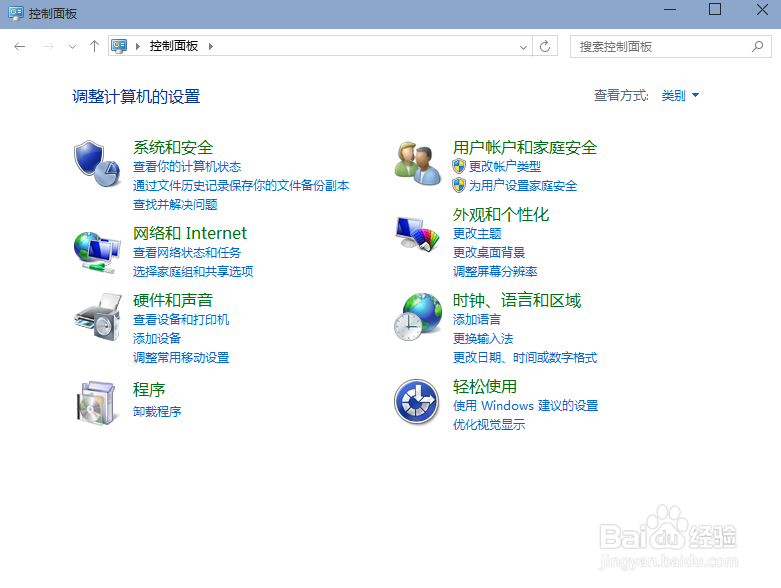Open the System and Security shield icon

(97, 163)
